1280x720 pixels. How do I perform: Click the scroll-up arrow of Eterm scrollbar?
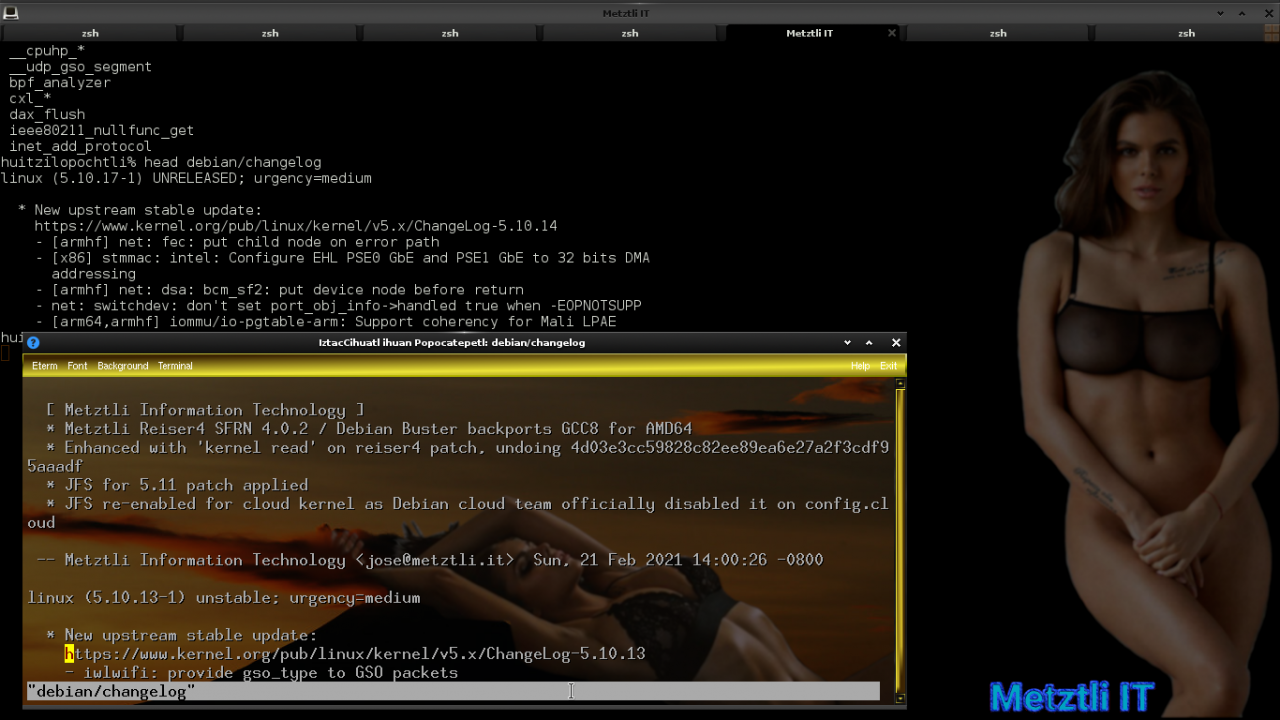pos(900,384)
